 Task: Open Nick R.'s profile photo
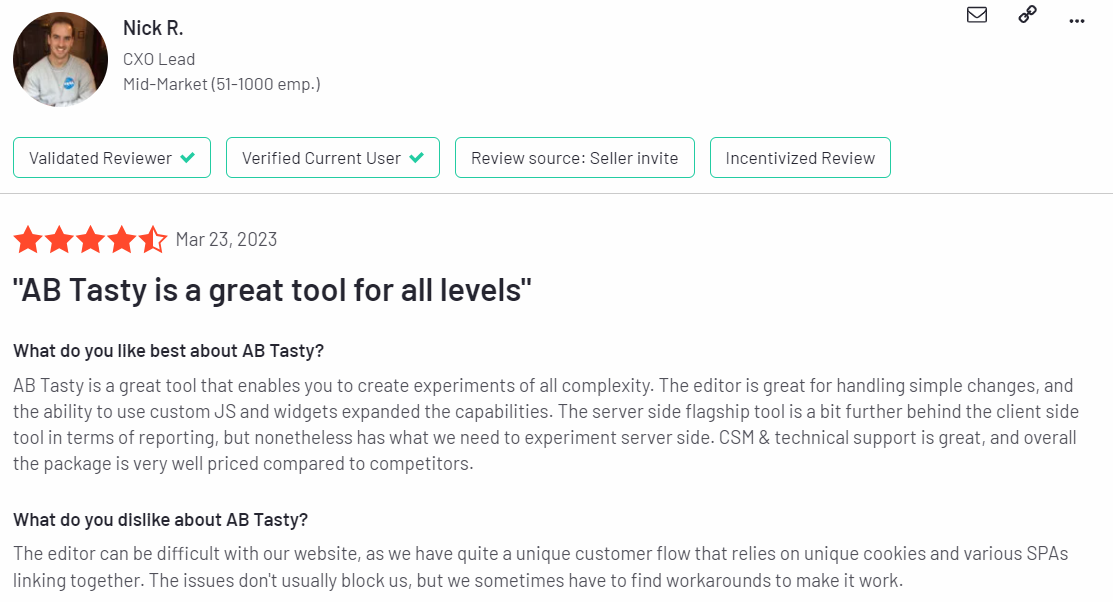(x=60, y=59)
